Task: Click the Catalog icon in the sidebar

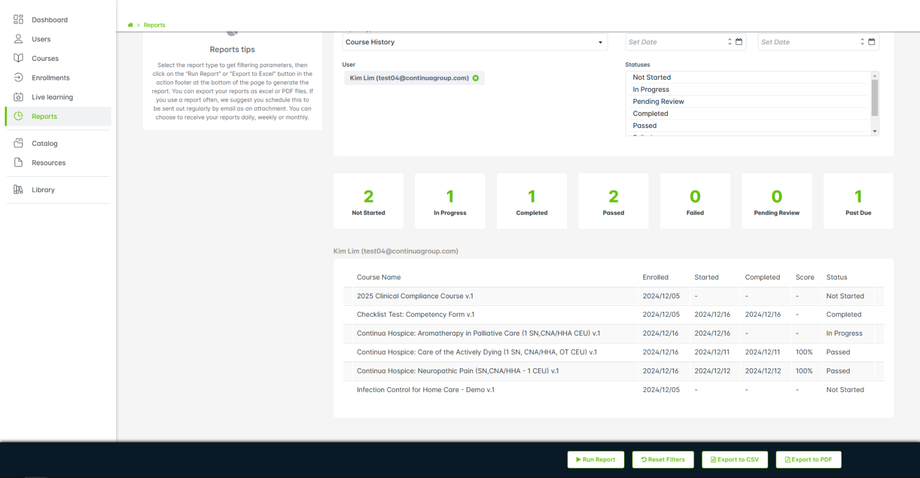Action: click(18, 143)
